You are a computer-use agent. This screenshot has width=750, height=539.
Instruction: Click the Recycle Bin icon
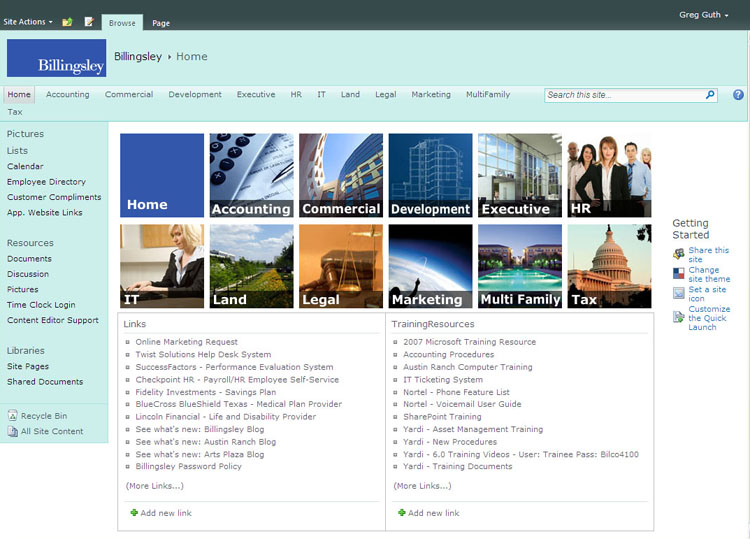[12, 416]
